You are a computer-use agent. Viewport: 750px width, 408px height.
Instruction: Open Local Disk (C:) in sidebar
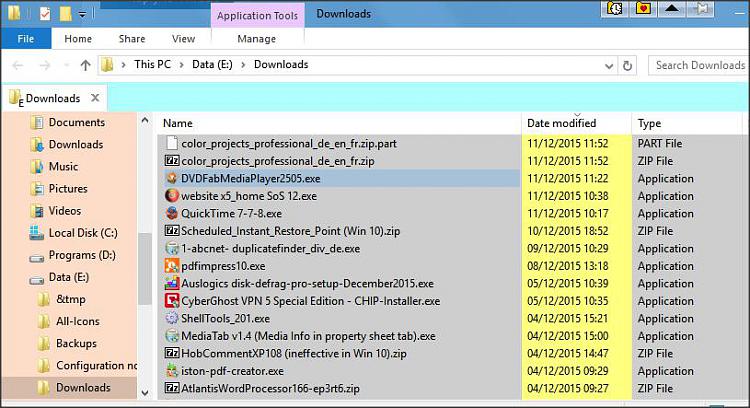click(x=73, y=233)
